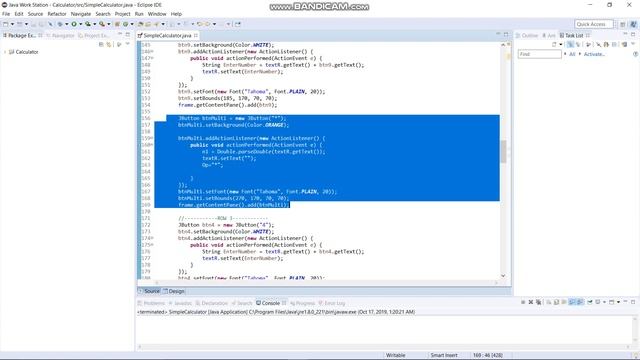Open the Window menu

point(157,14)
